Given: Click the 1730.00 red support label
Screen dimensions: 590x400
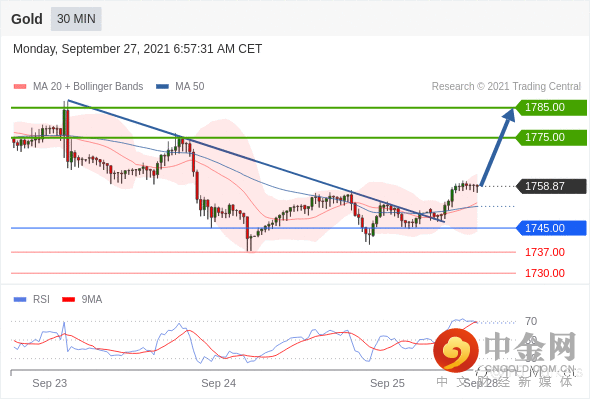Looking at the screenshot, I should click(545, 273).
